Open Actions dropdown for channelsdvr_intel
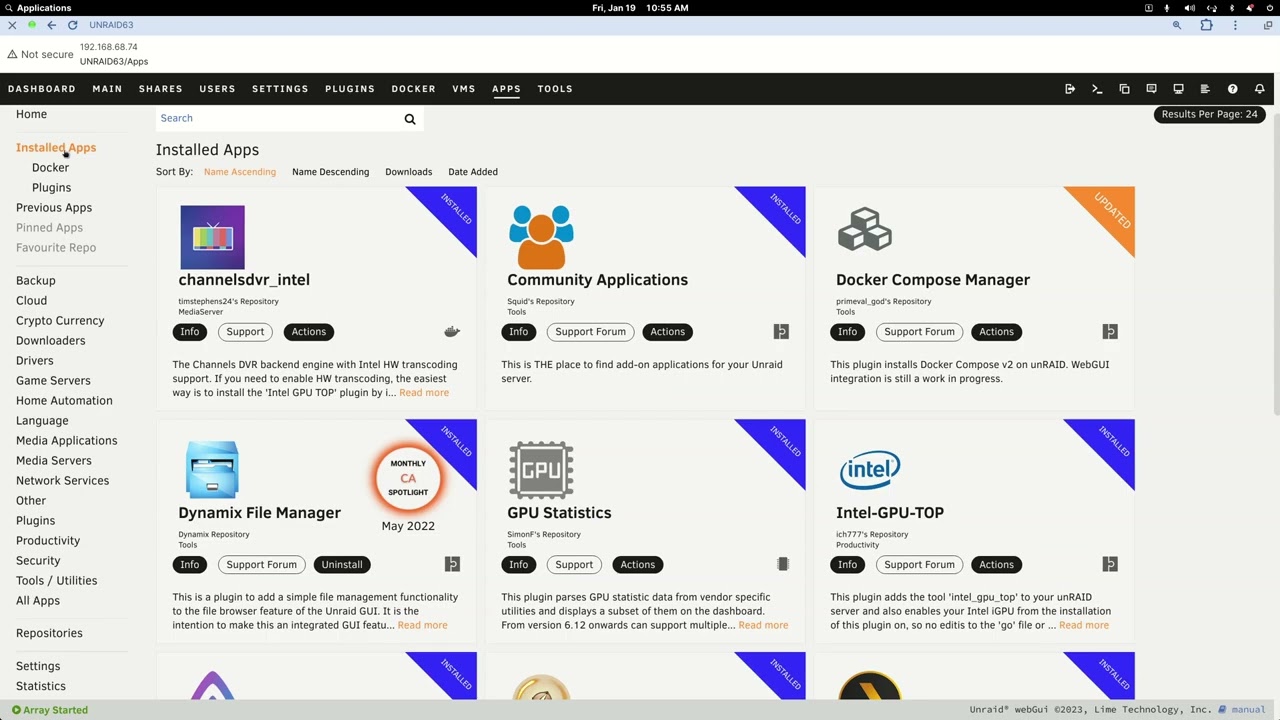The height and width of the screenshot is (720, 1280). click(x=309, y=332)
